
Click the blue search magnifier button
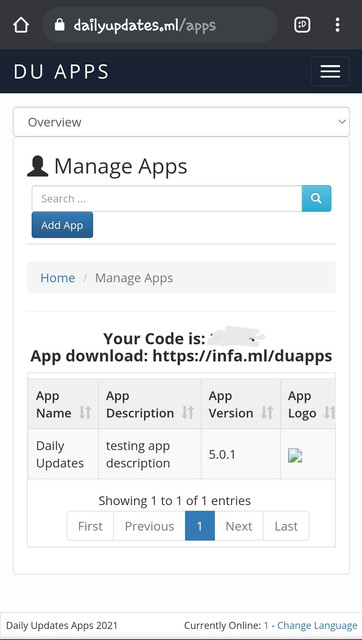click(316, 198)
